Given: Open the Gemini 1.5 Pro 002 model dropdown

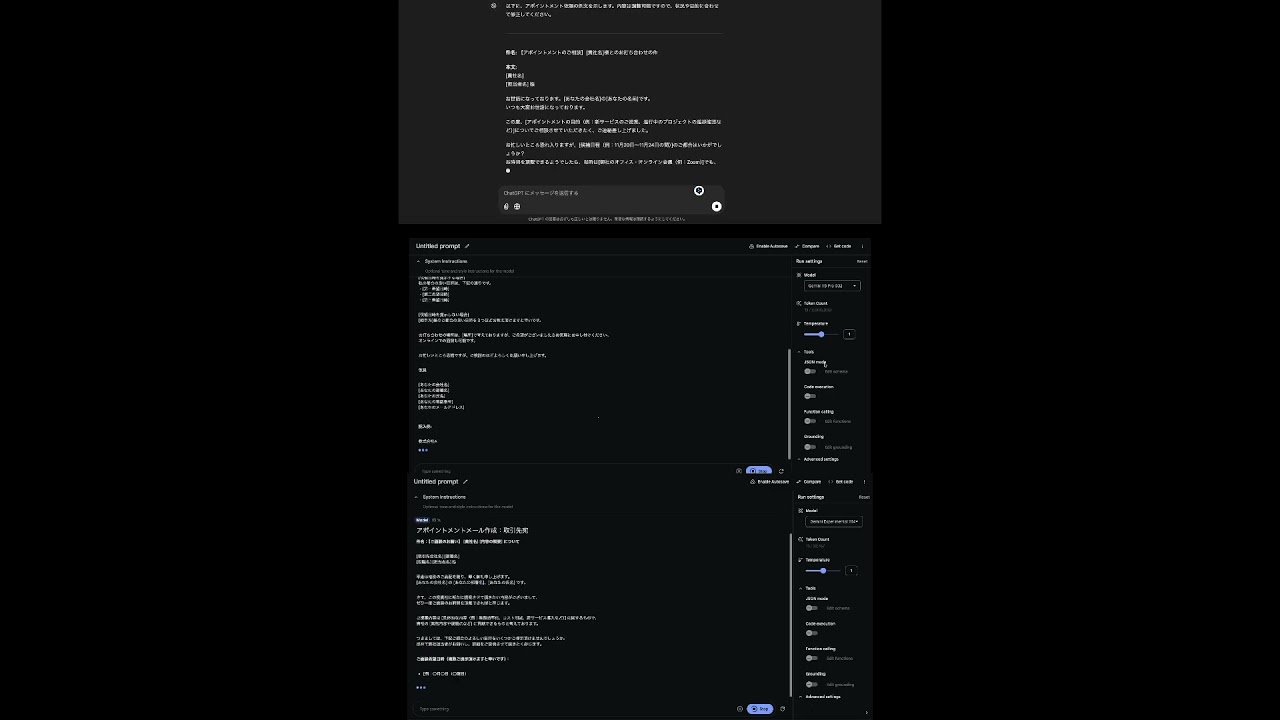Looking at the screenshot, I should [832, 286].
